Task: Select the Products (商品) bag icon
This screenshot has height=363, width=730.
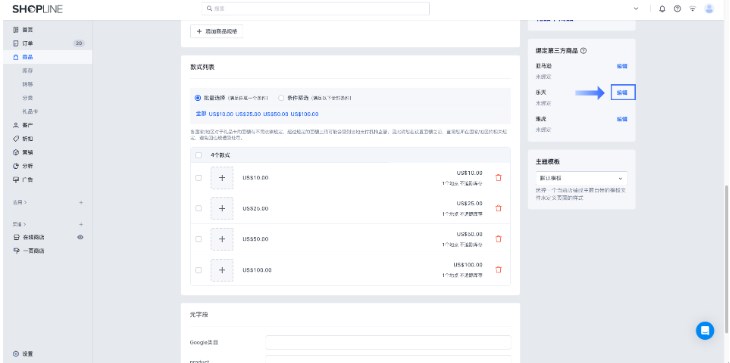Action: pos(16,57)
